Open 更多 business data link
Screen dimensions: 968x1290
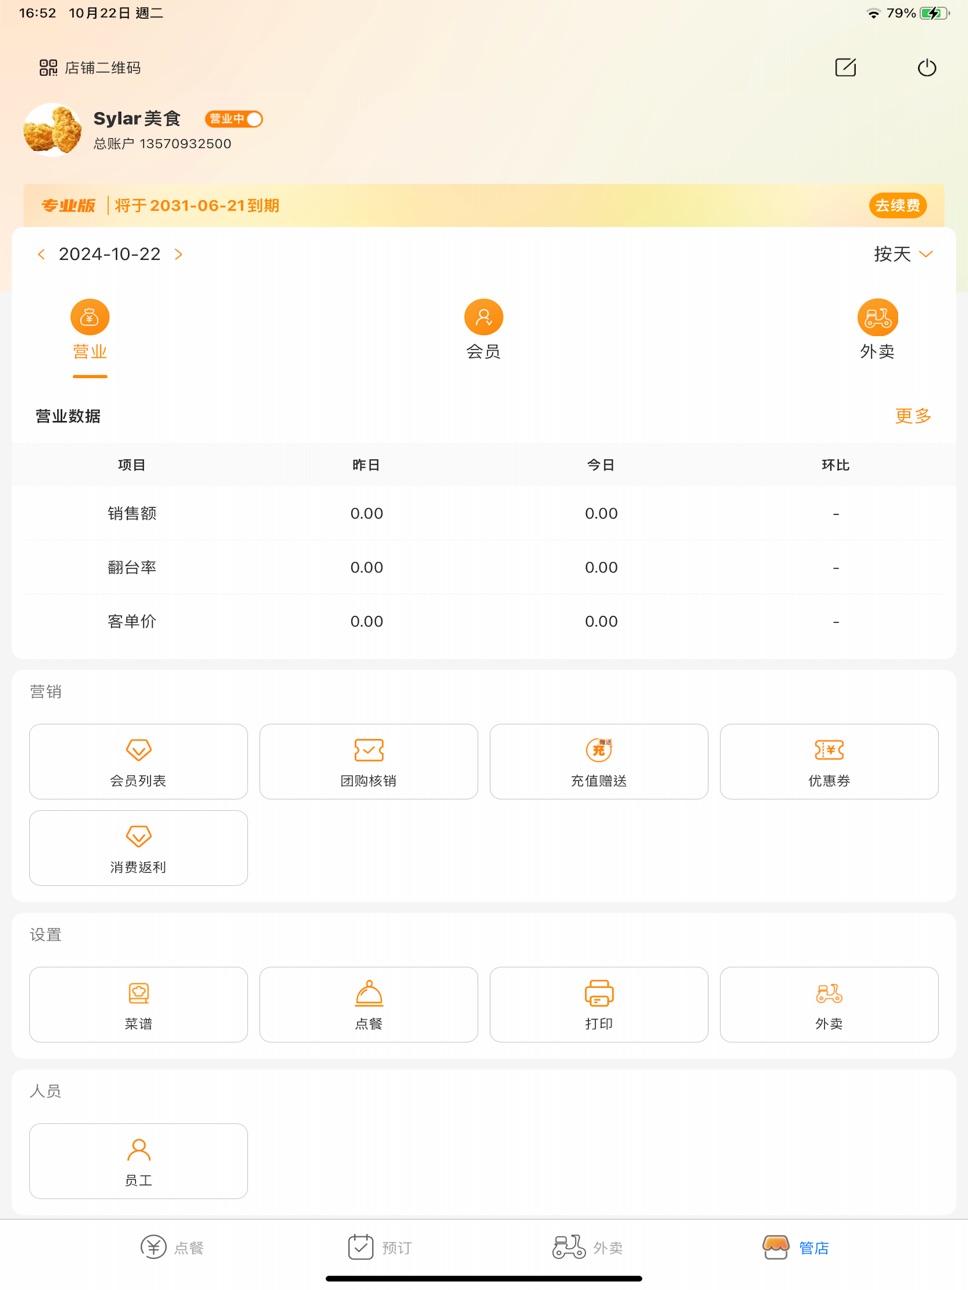coord(913,416)
